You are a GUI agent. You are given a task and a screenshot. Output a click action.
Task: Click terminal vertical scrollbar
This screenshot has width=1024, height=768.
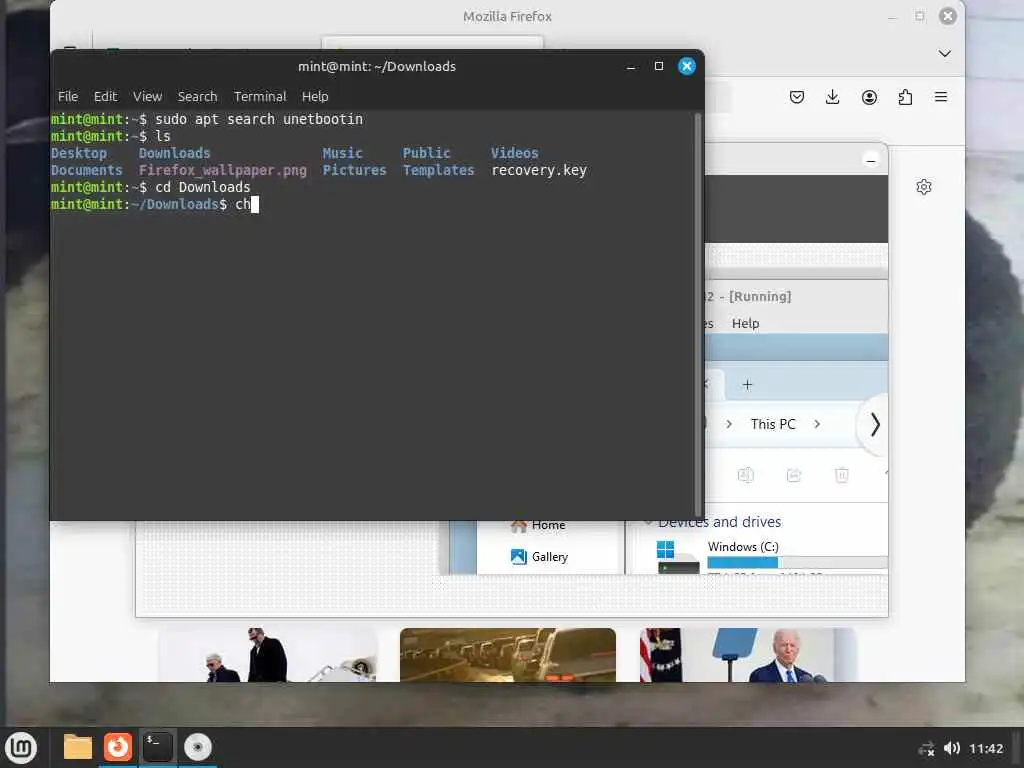coord(698,315)
